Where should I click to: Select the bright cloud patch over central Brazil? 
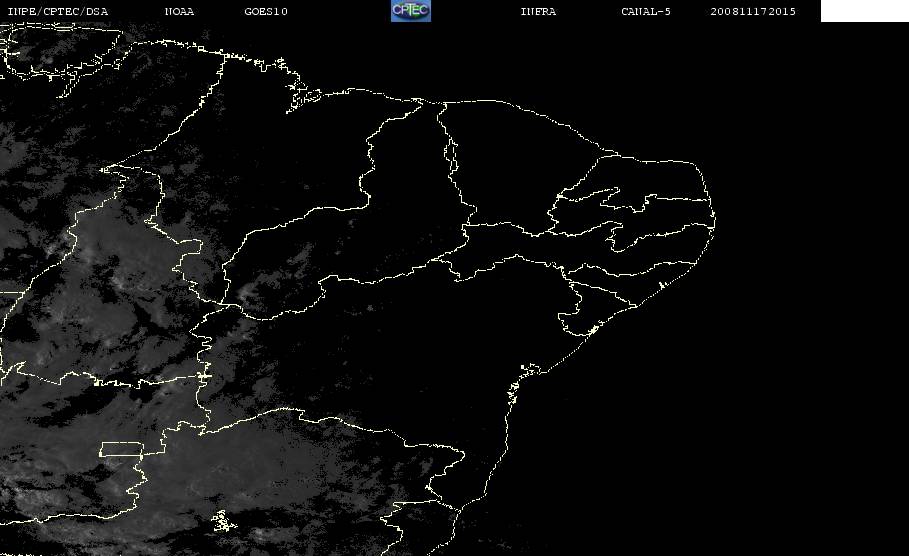(x=248, y=295)
